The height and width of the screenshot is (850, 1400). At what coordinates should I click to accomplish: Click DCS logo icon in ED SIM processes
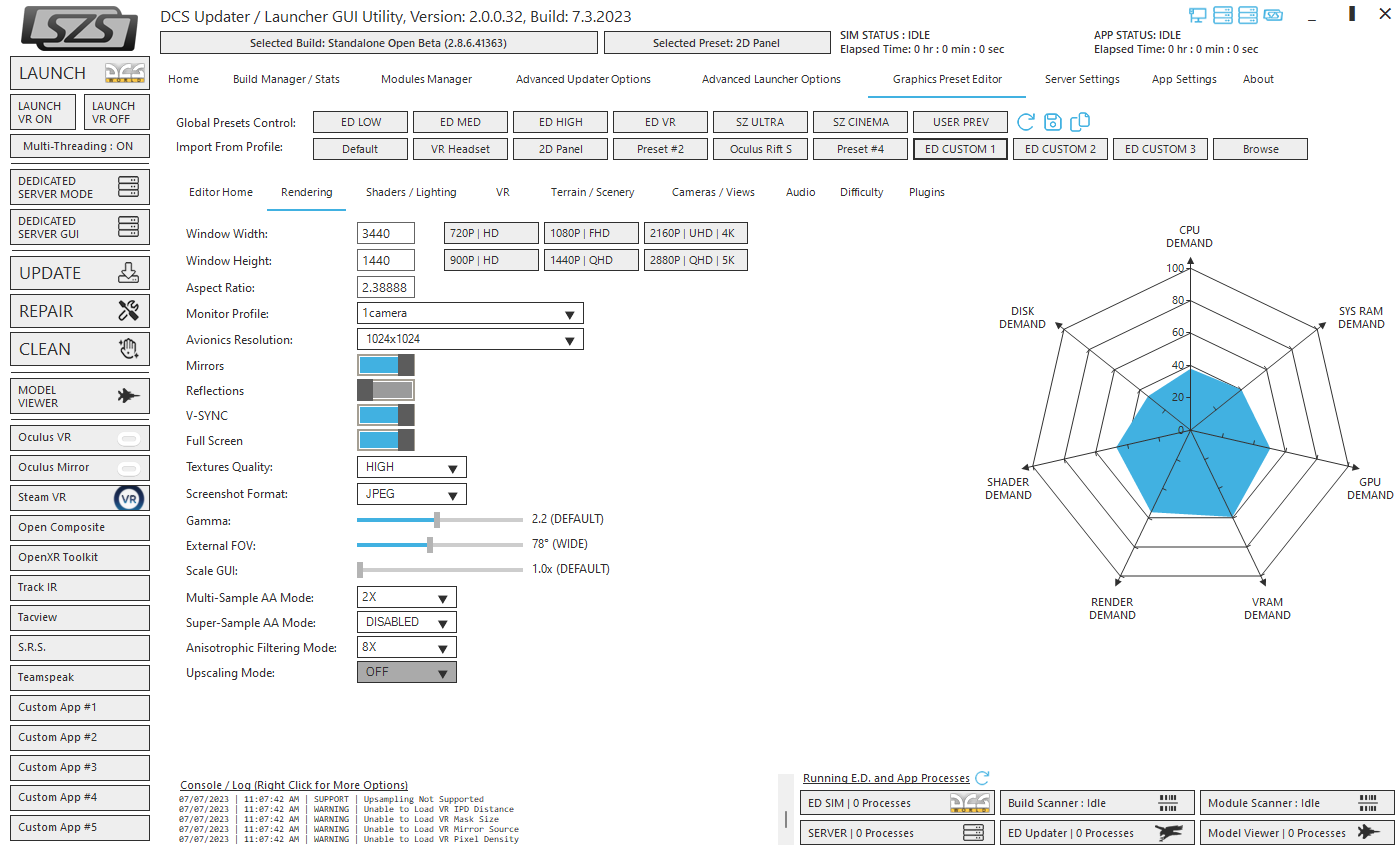[x=969, y=803]
